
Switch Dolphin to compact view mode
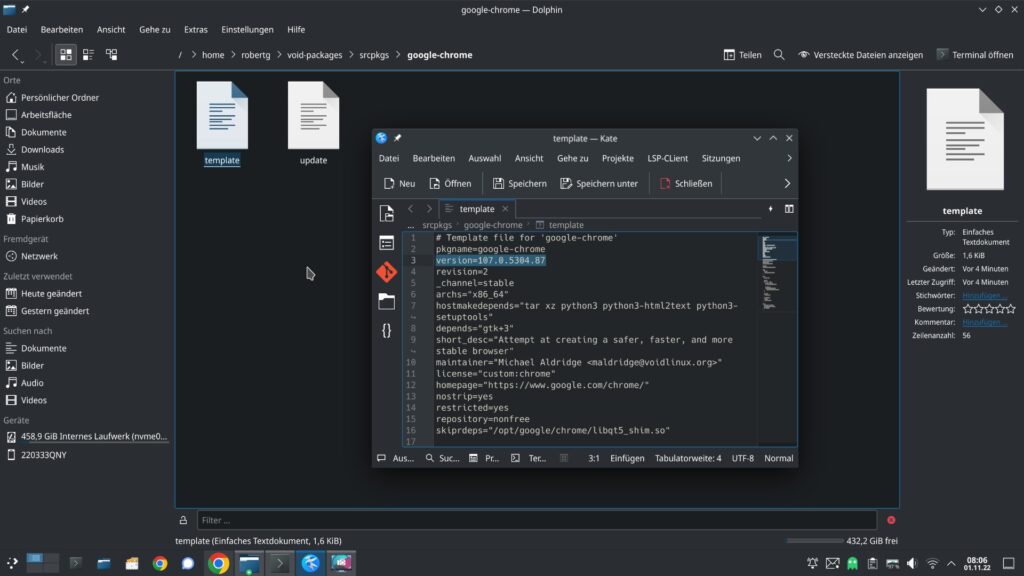point(88,55)
